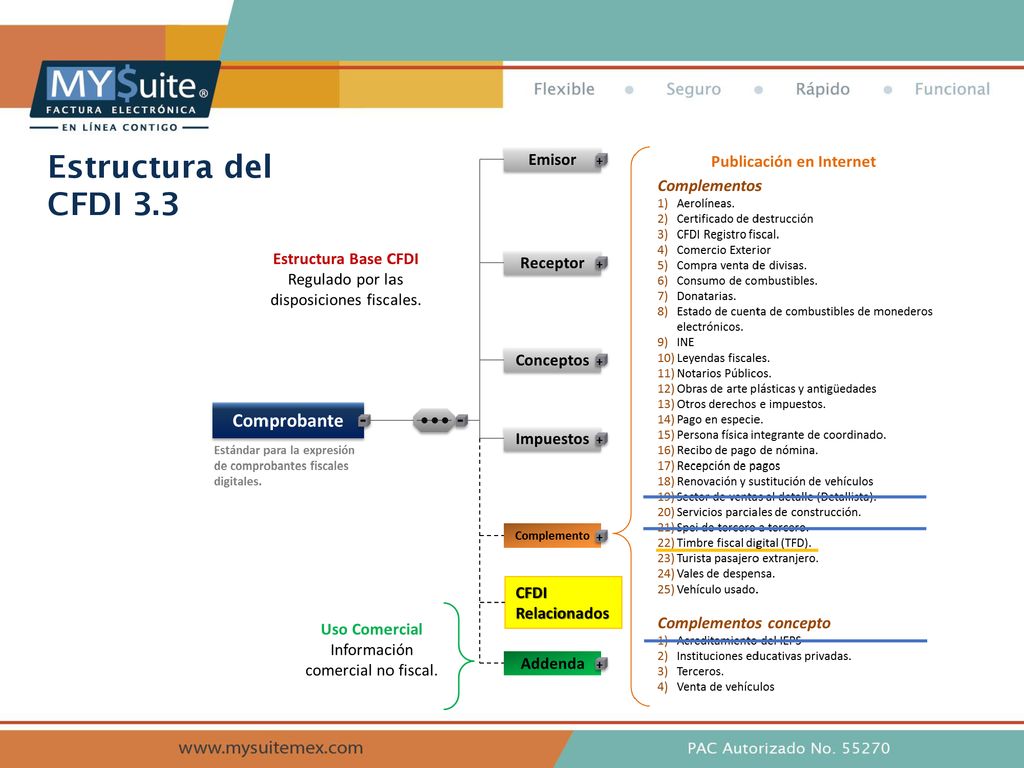Click list item 'Venta de vehículos'
The height and width of the screenshot is (768, 1024).
pyautogui.click(x=726, y=687)
